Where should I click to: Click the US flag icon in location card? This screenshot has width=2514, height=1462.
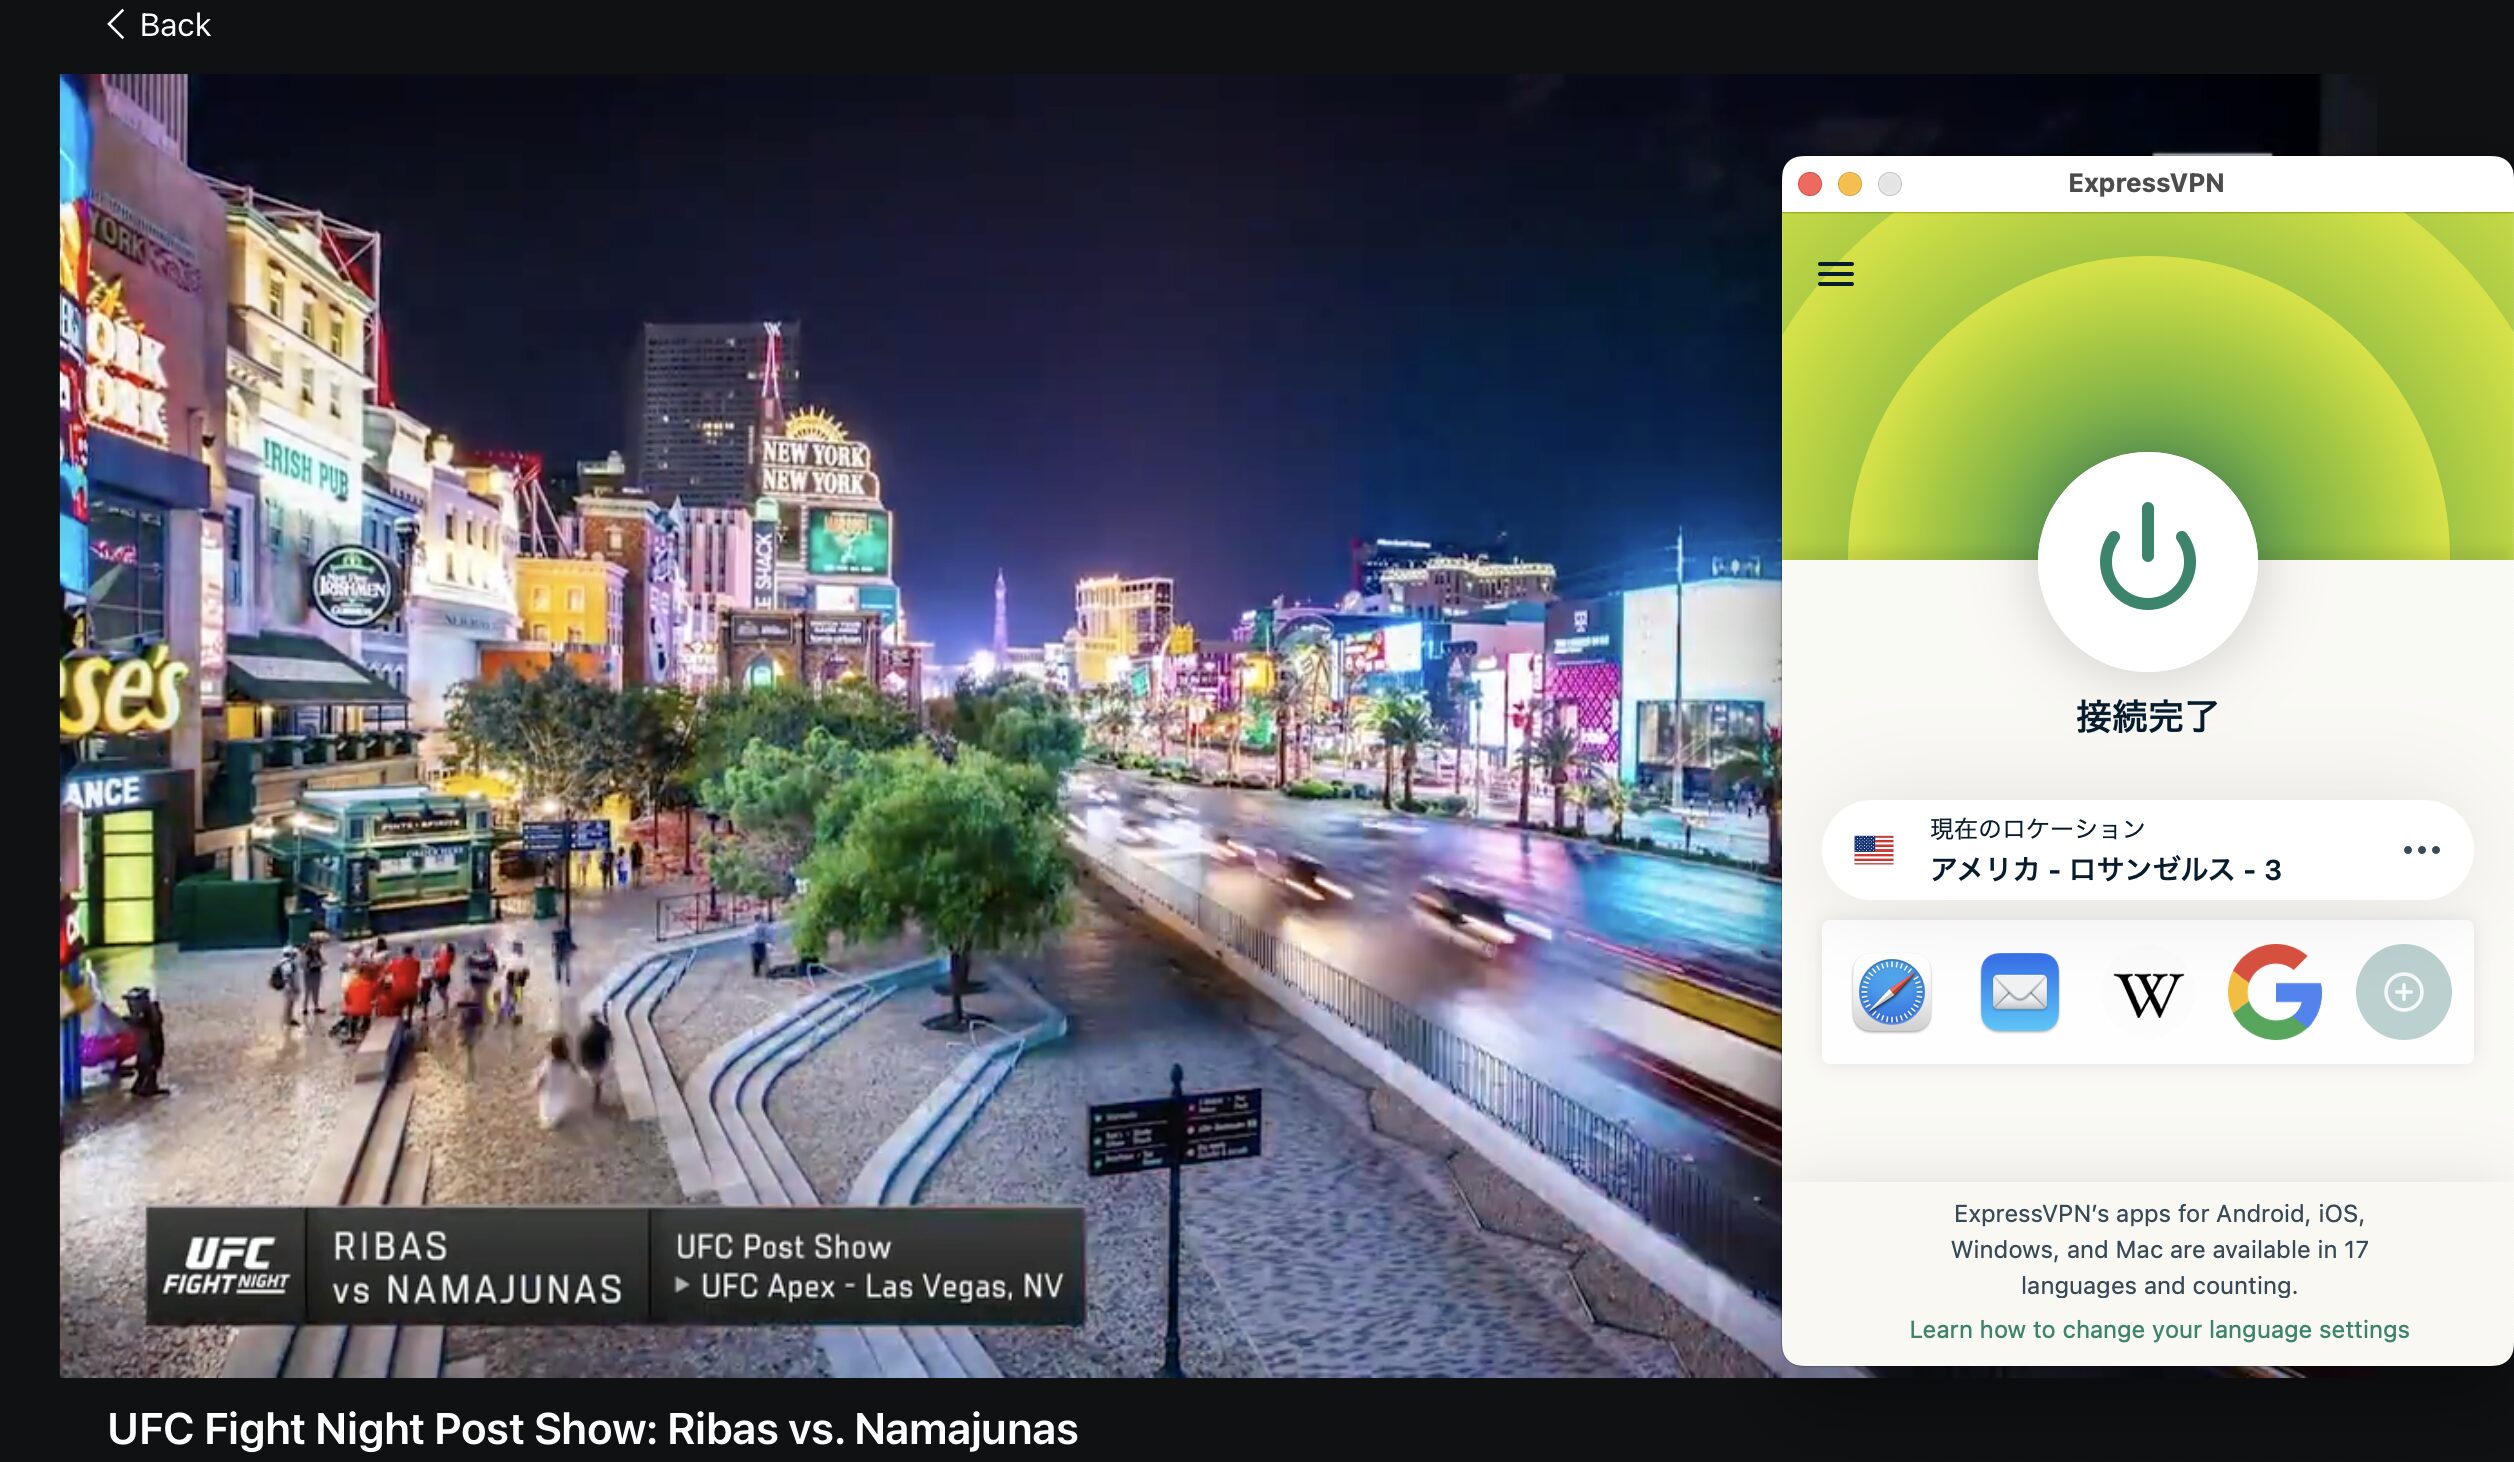(1873, 850)
